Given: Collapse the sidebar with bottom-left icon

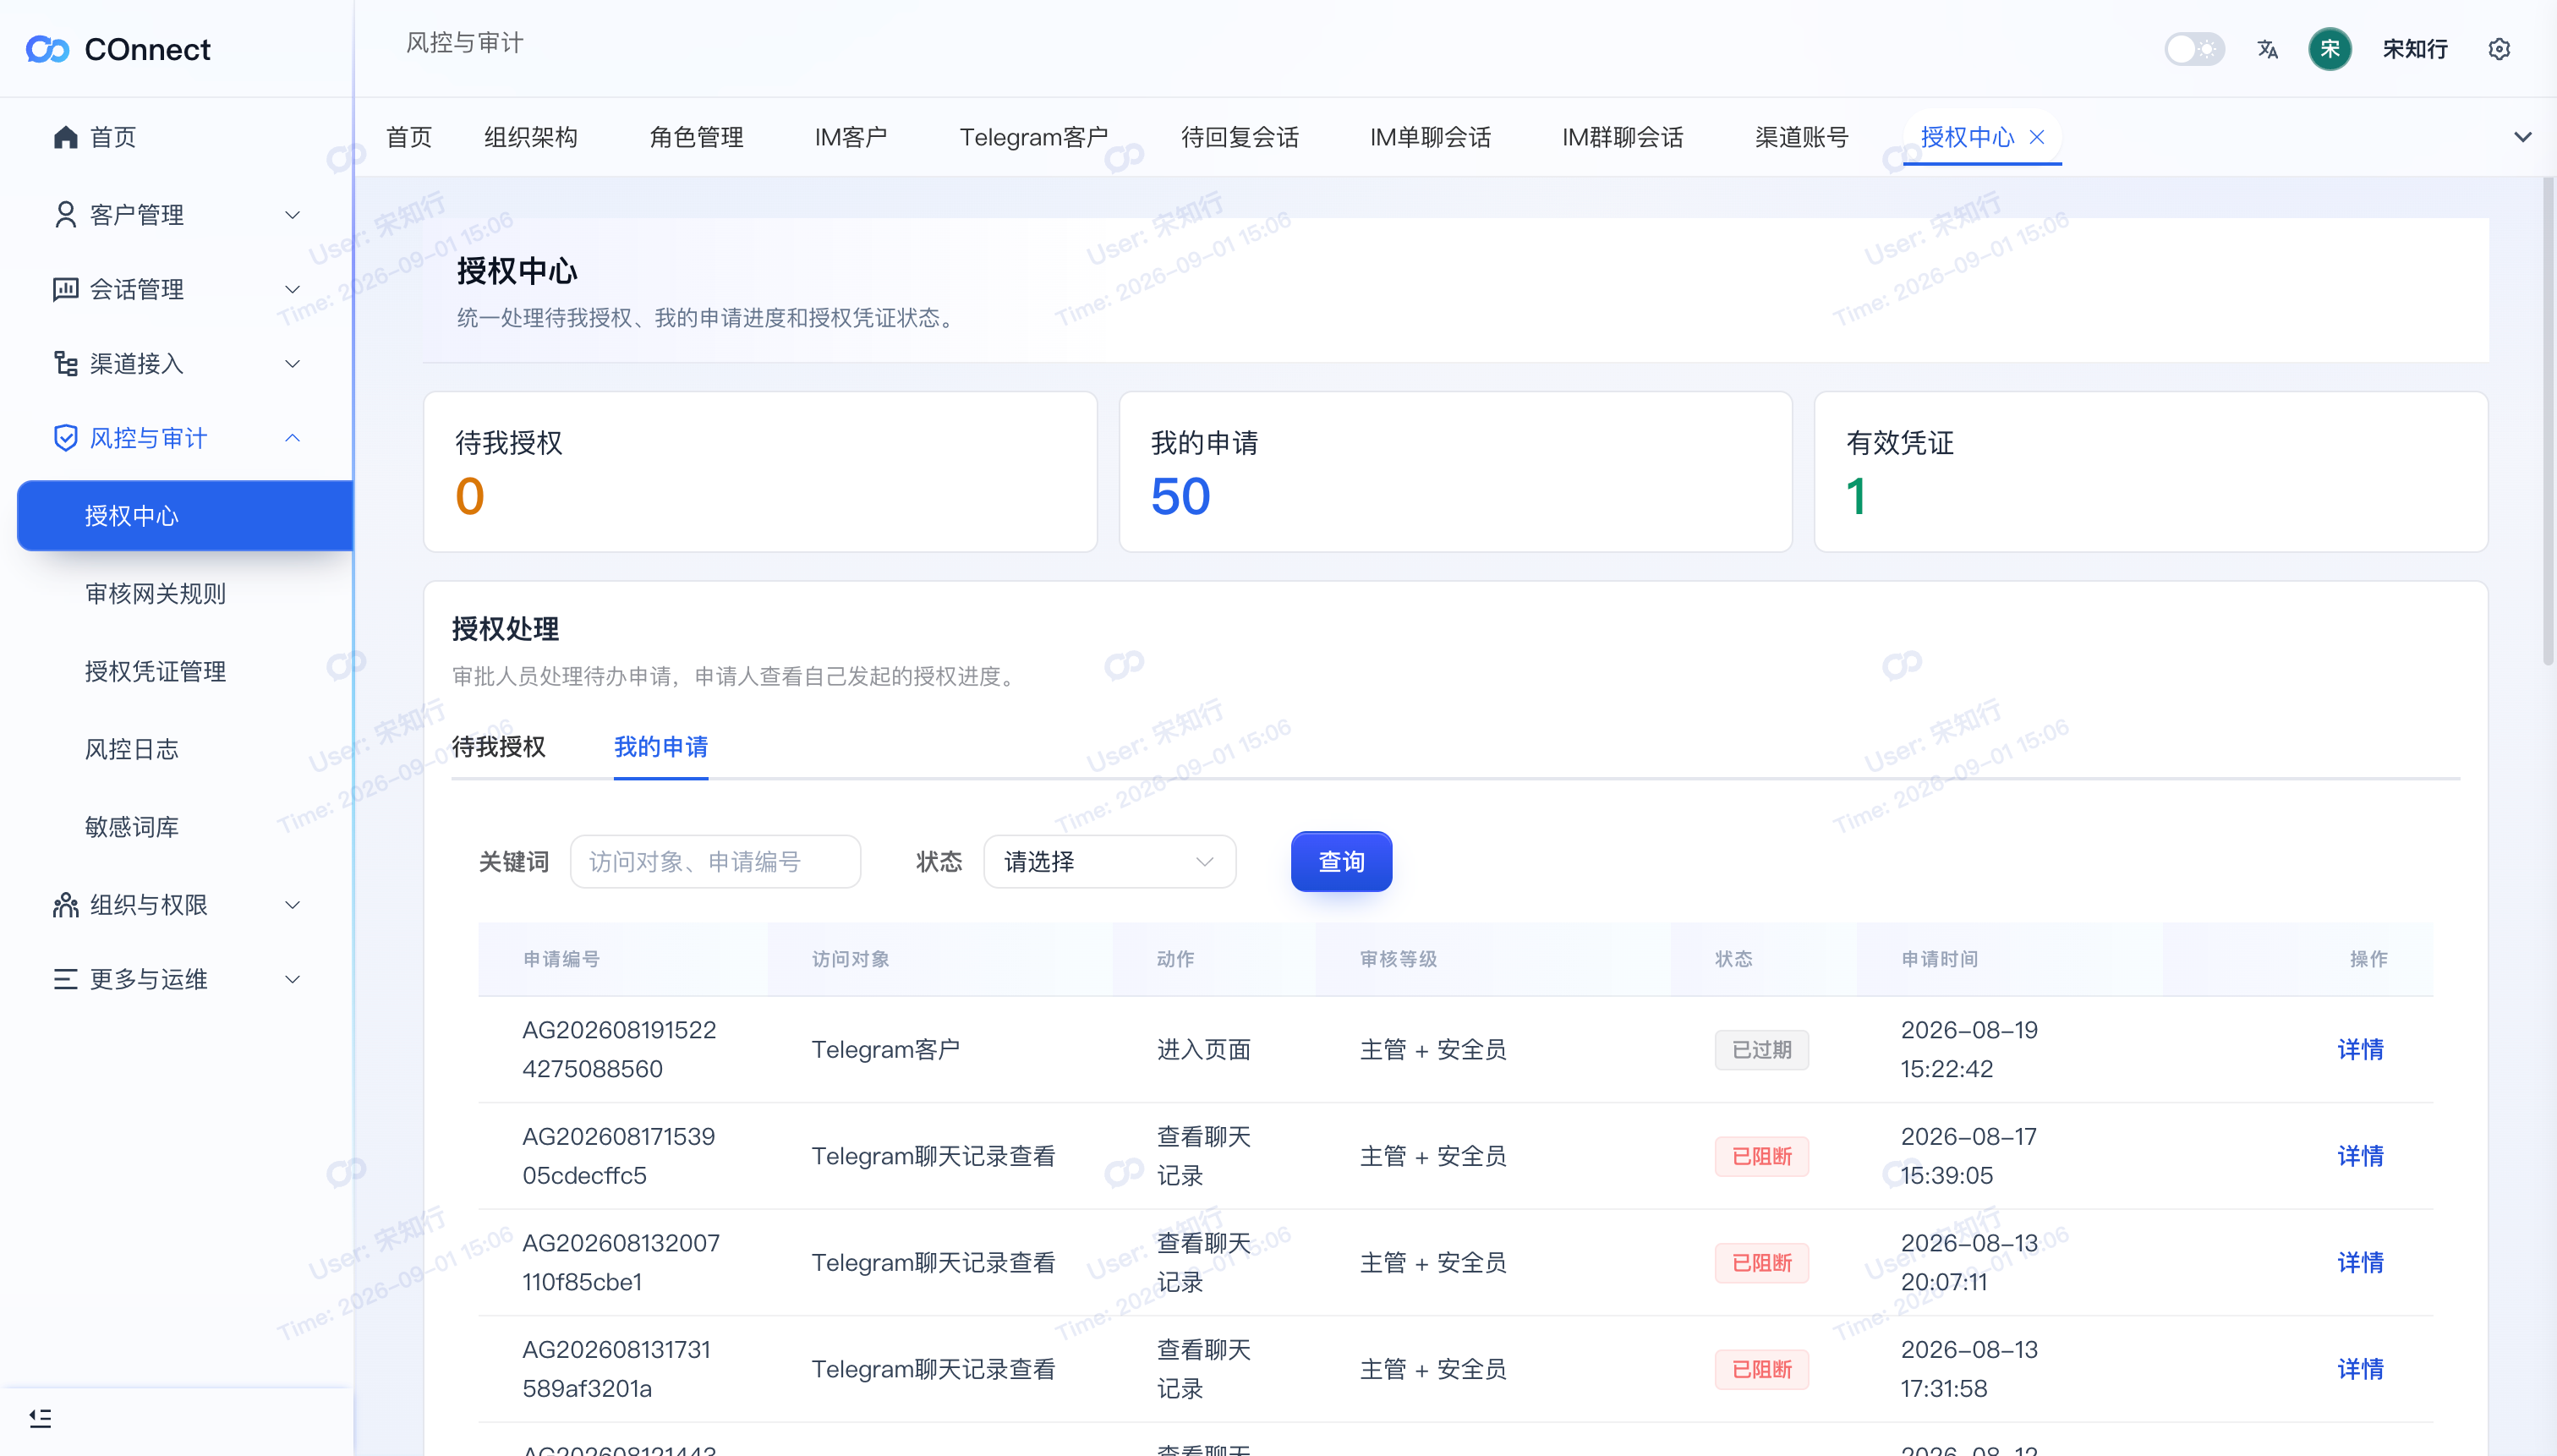Looking at the screenshot, I should tap(40, 1418).
